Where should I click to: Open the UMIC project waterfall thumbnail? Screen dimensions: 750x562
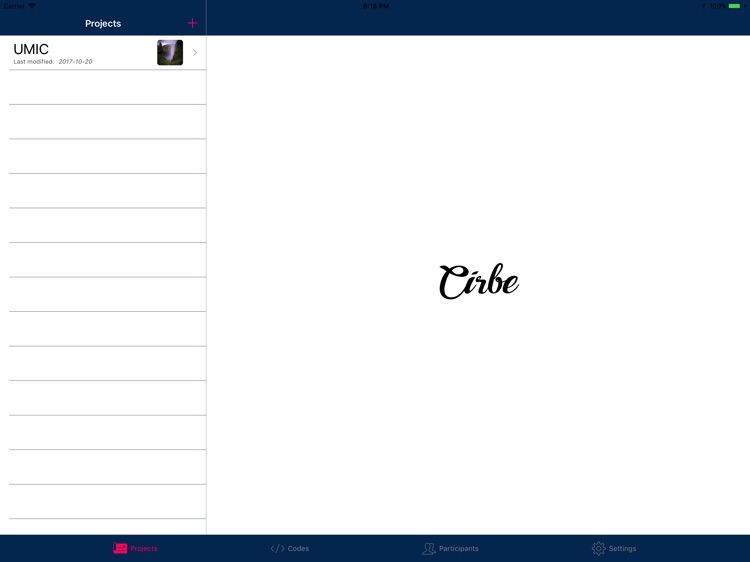pos(170,52)
